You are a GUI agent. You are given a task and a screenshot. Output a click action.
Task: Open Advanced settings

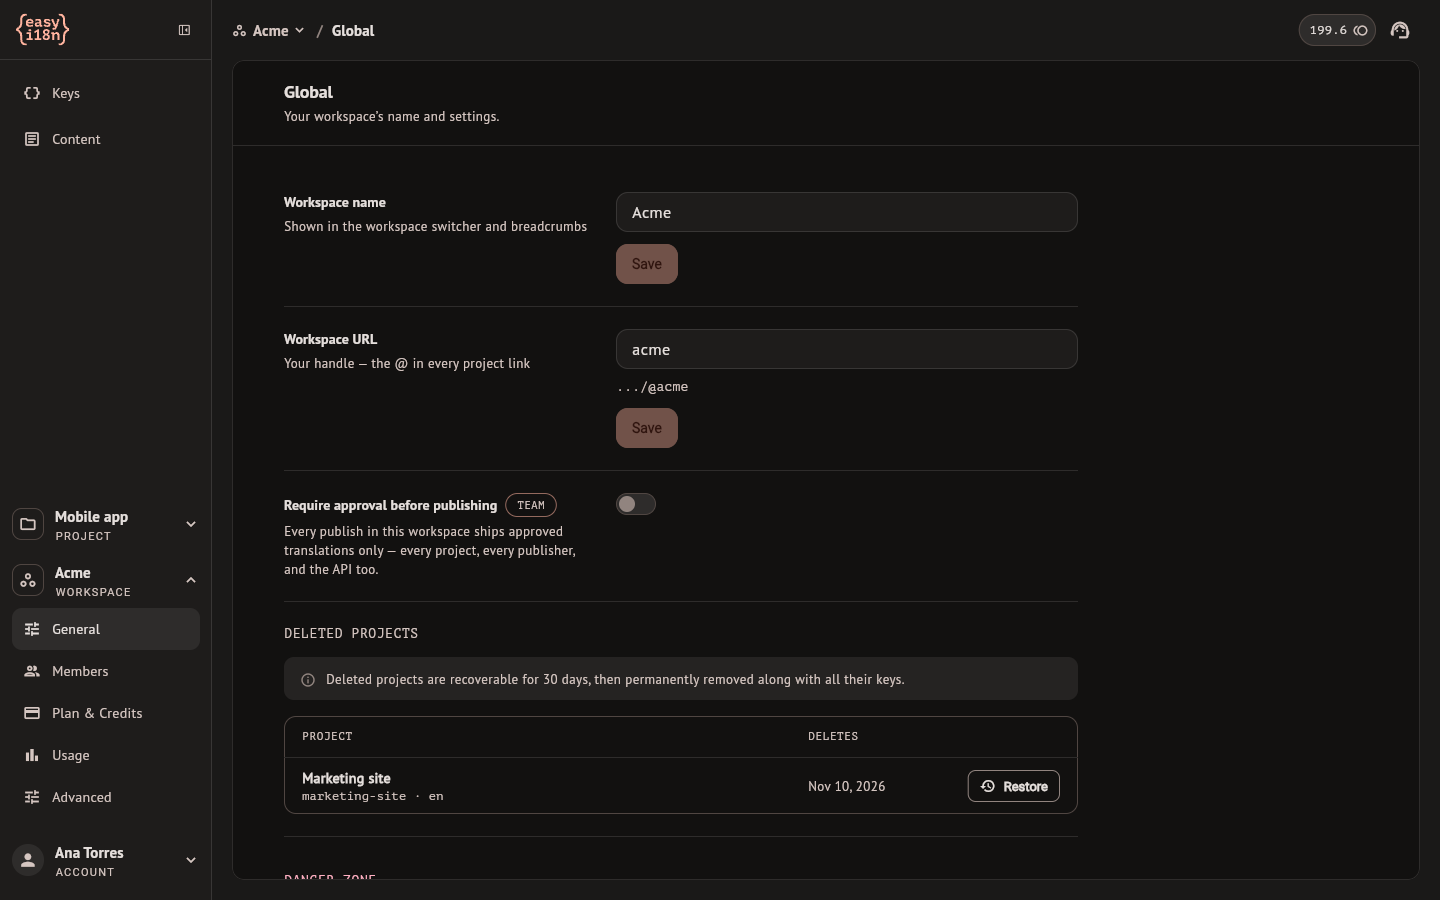[106, 797]
